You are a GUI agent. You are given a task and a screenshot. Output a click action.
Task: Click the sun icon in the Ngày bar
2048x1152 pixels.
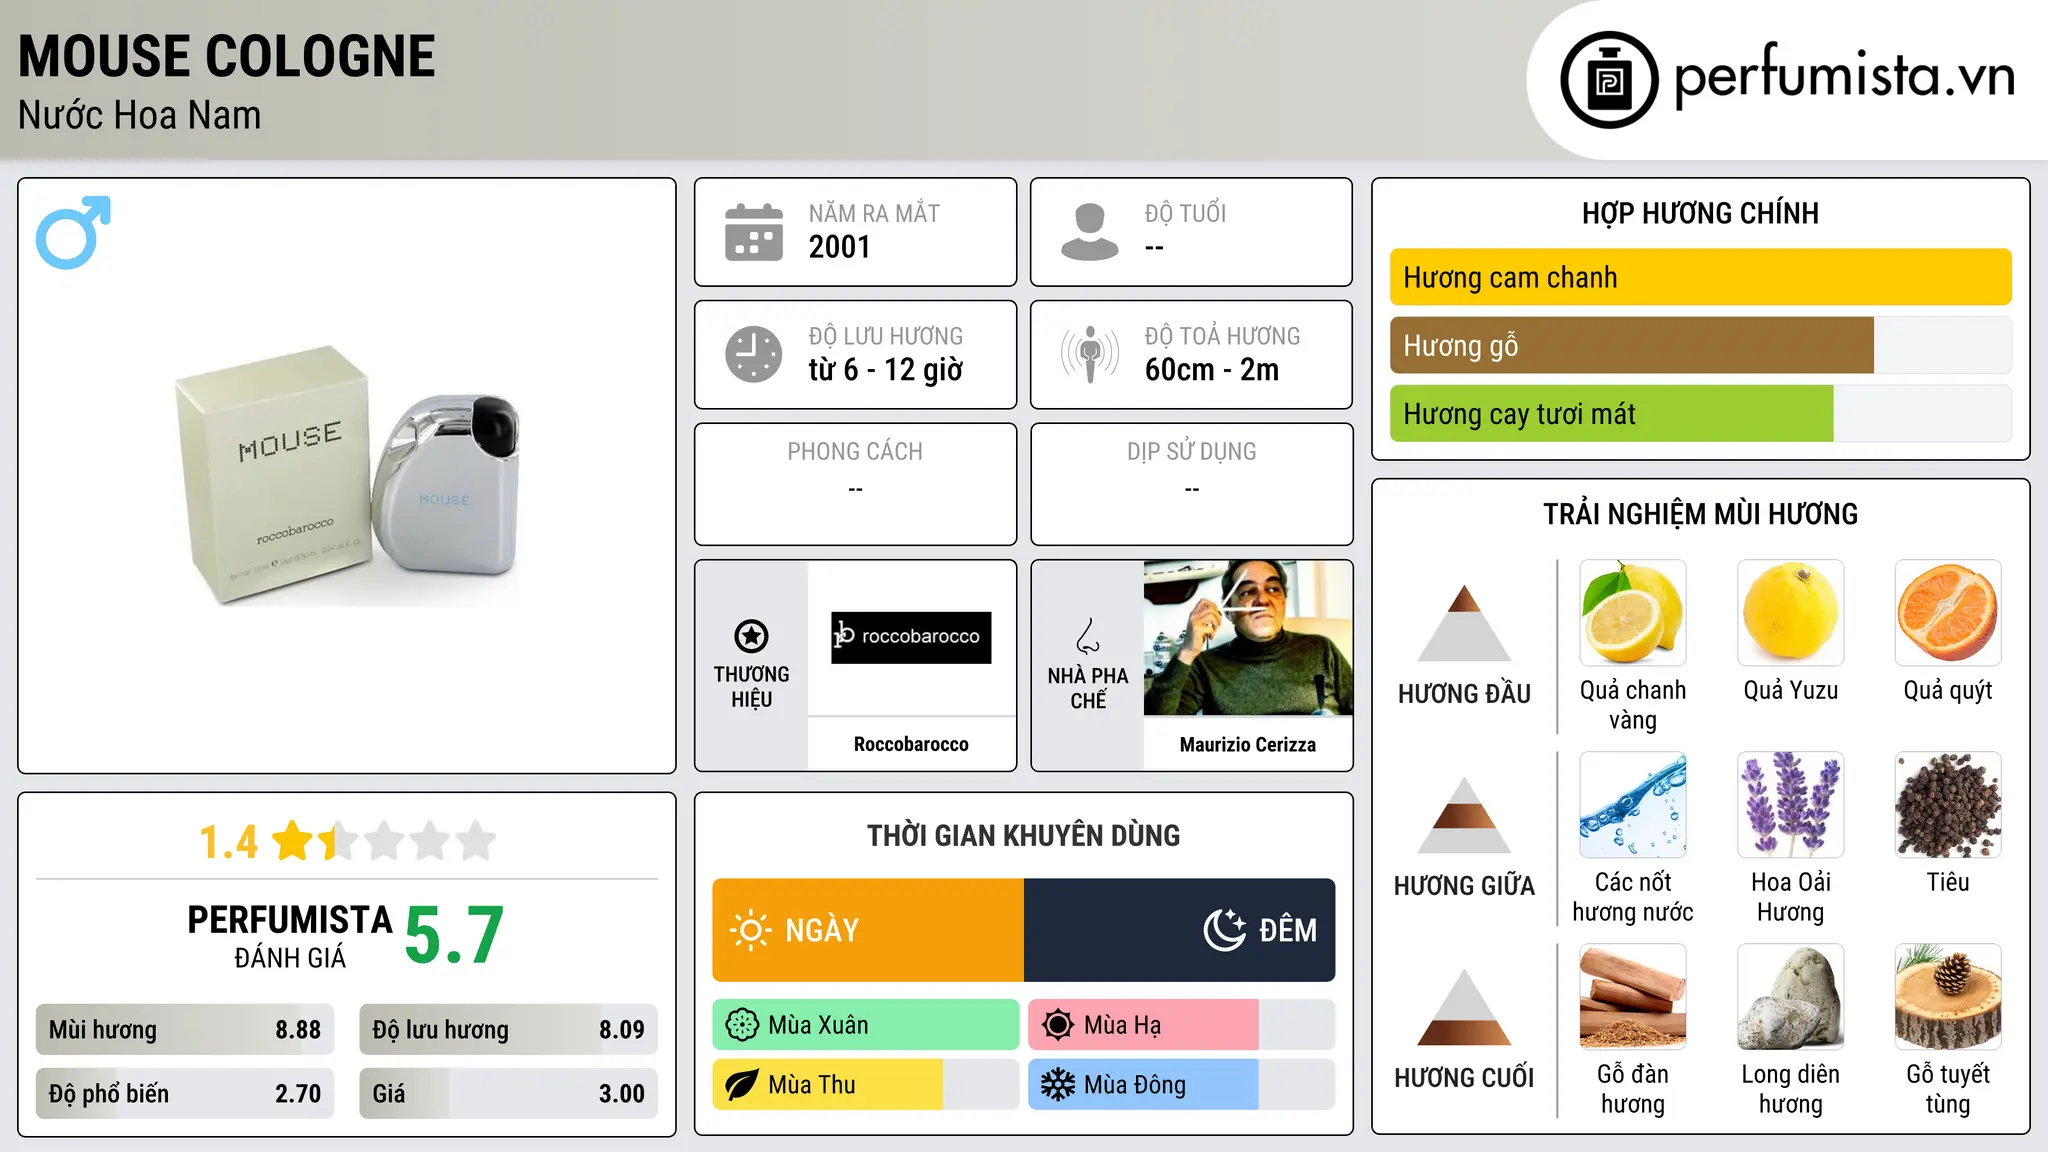[x=750, y=930]
